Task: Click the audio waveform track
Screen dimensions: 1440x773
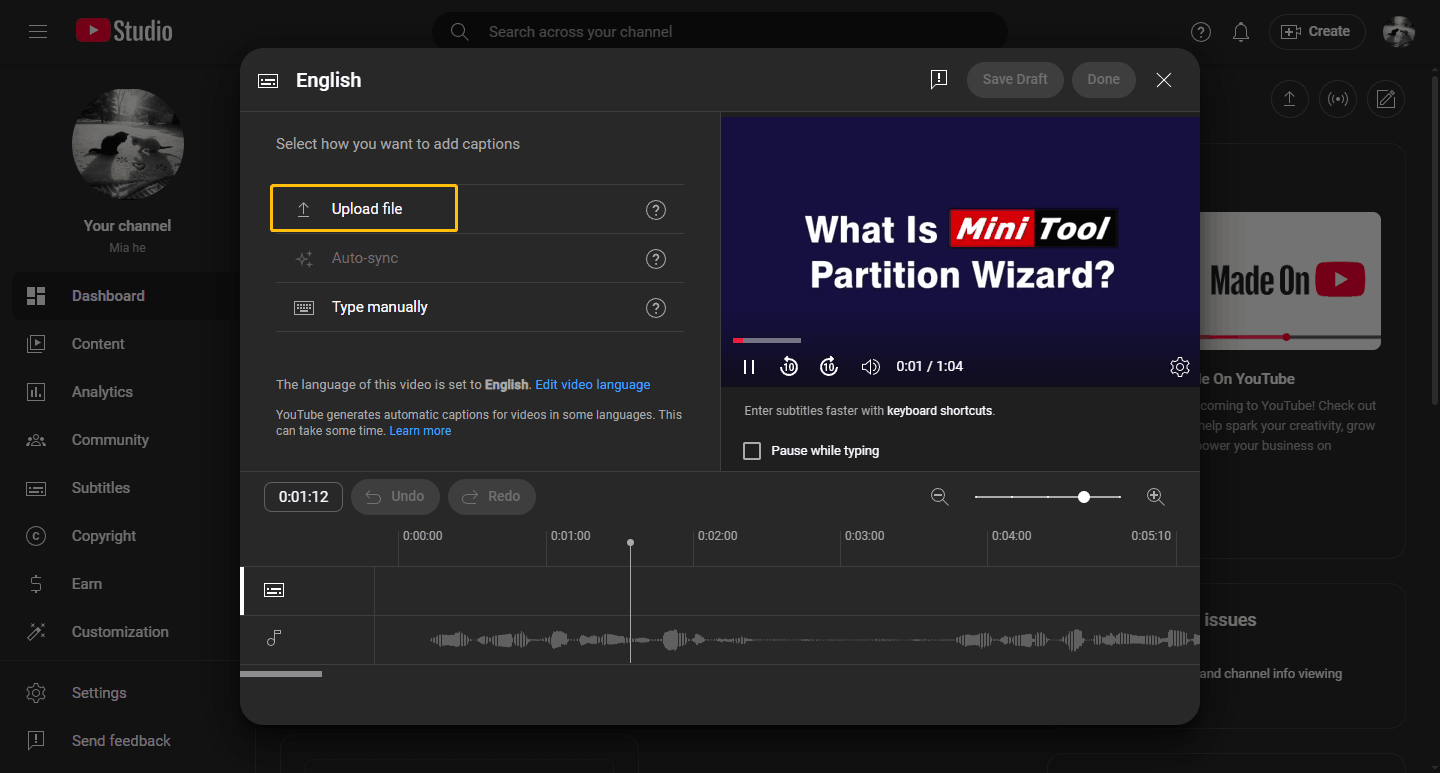Action: point(787,639)
